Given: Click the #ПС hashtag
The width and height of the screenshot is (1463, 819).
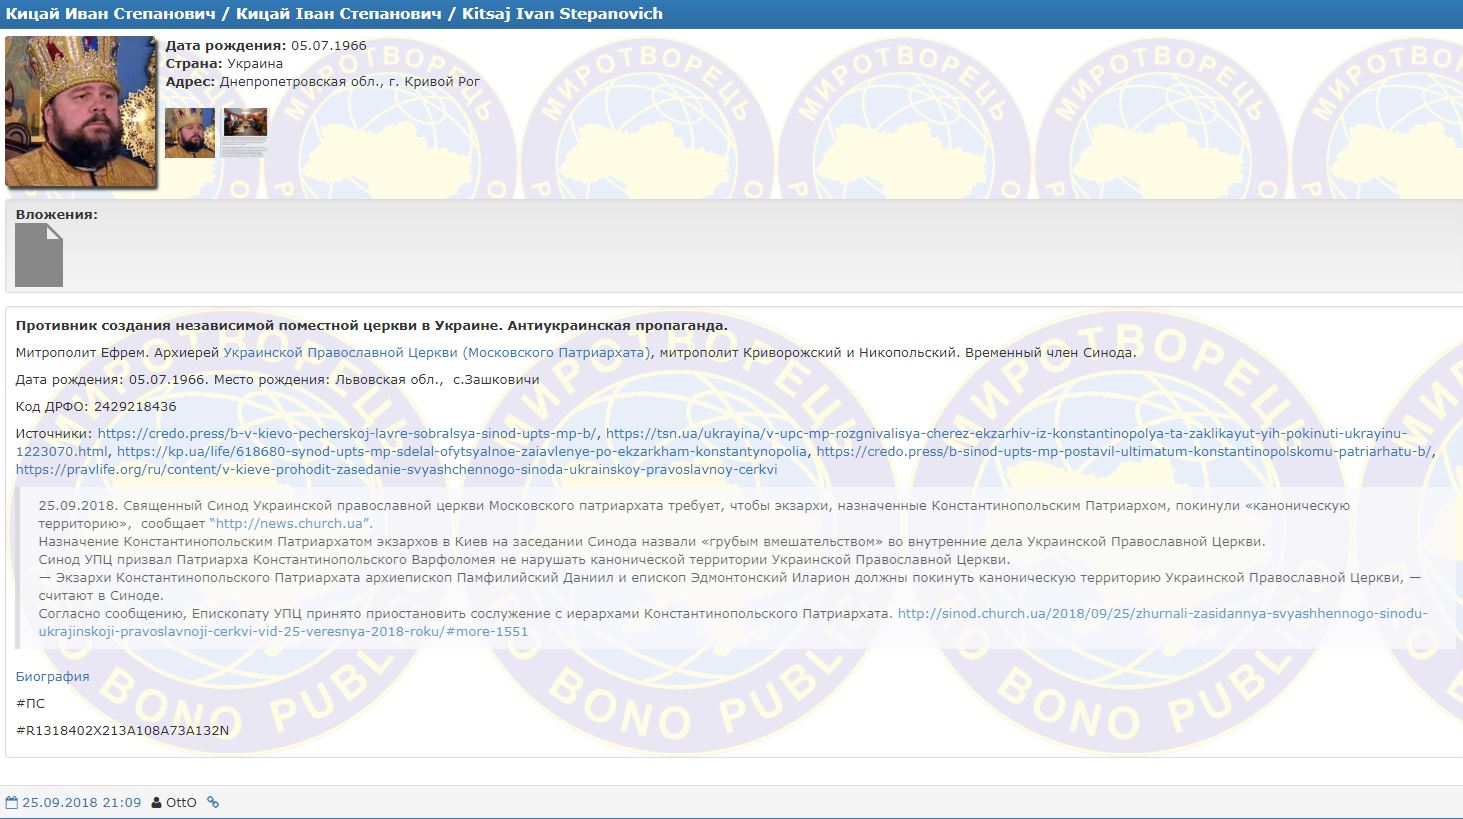Looking at the screenshot, I should click(30, 703).
